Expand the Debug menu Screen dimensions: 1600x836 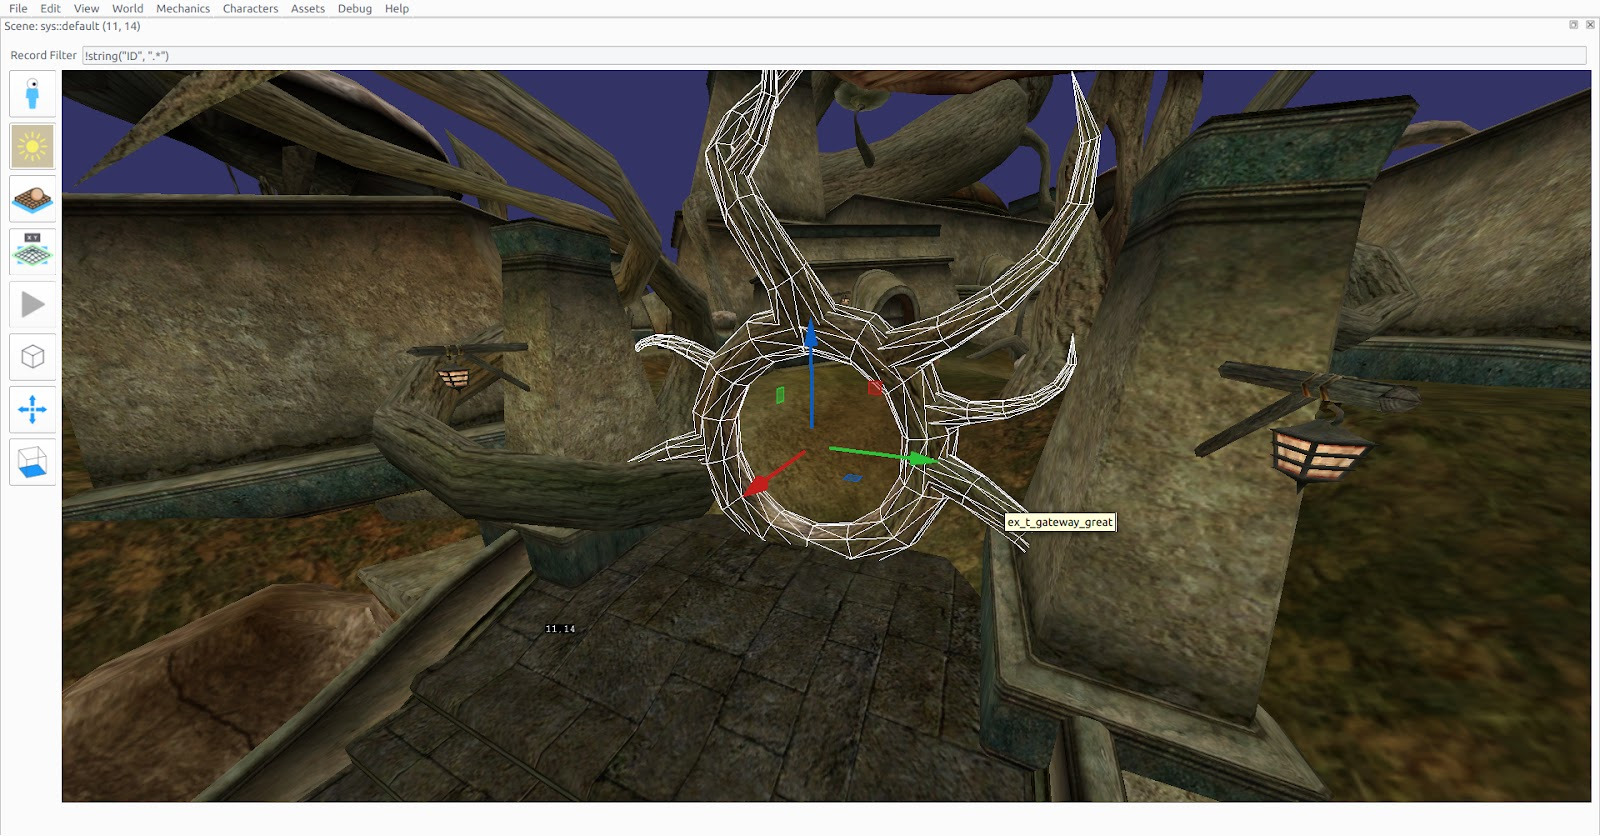(354, 8)
